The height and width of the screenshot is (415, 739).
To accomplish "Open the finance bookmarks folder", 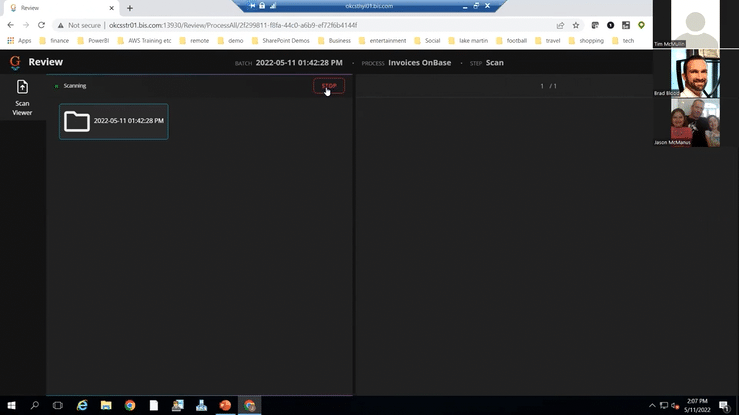I will pos(57,41).
